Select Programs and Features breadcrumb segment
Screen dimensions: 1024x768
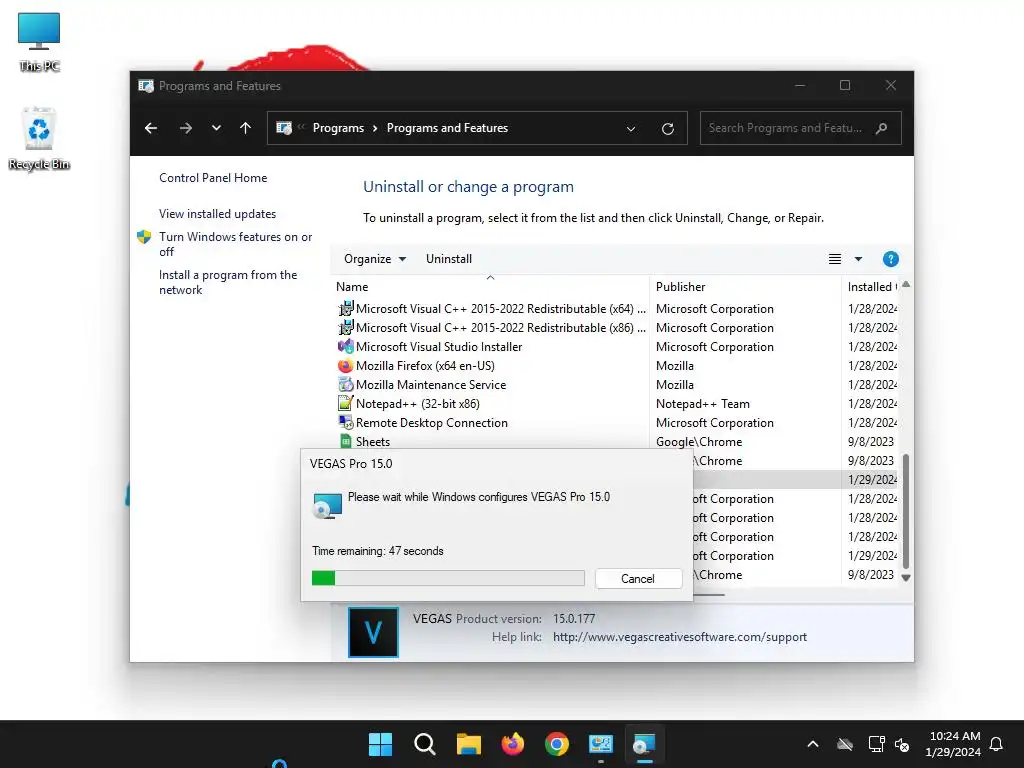click(447, 128)
